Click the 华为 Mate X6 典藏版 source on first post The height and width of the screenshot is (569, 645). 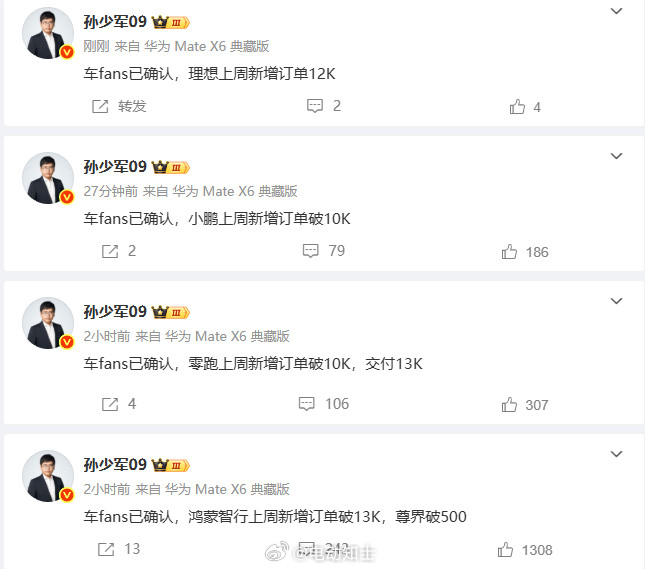[207, 46]
